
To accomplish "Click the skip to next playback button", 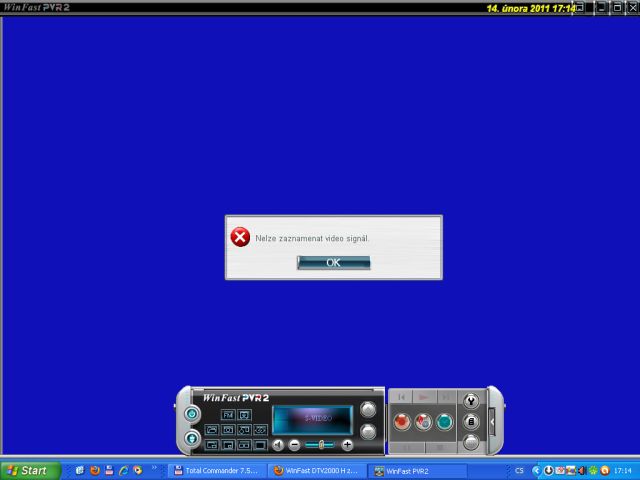I will [446, 397].
